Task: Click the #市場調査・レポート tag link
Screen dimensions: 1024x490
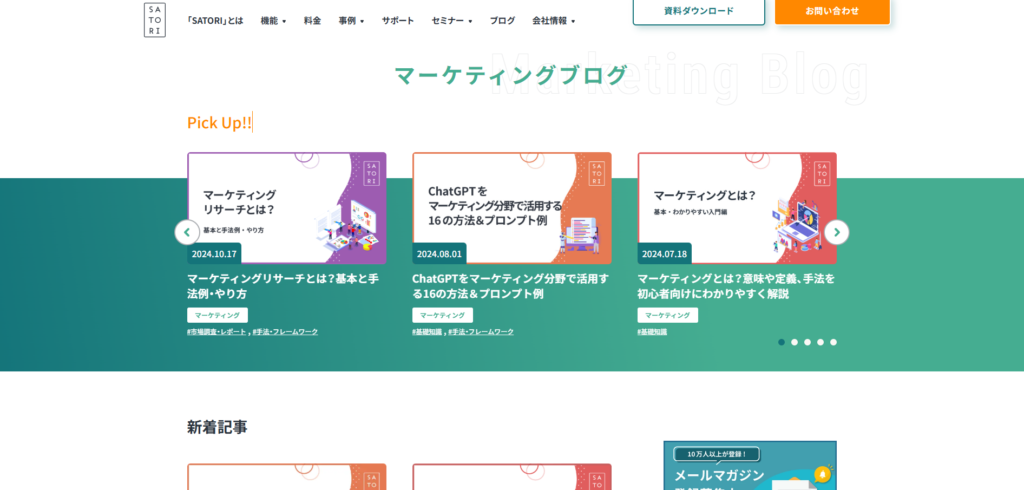Action: tap(216, 332)
